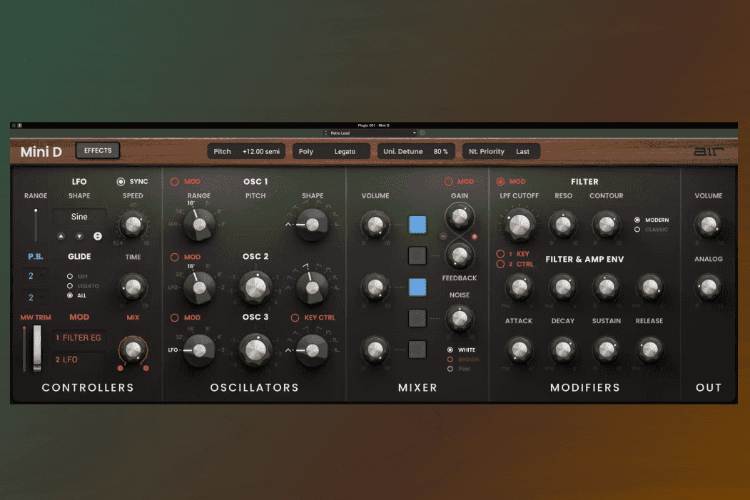Open the LFO shape list menu icon
This screenshot has height=500, width=750.
click(98, 236)
